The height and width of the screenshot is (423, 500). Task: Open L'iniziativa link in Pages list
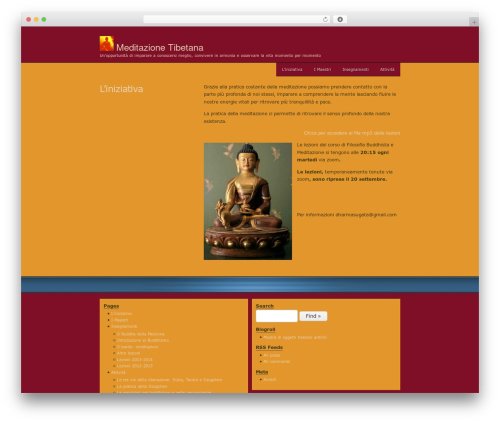click(122, 314)
